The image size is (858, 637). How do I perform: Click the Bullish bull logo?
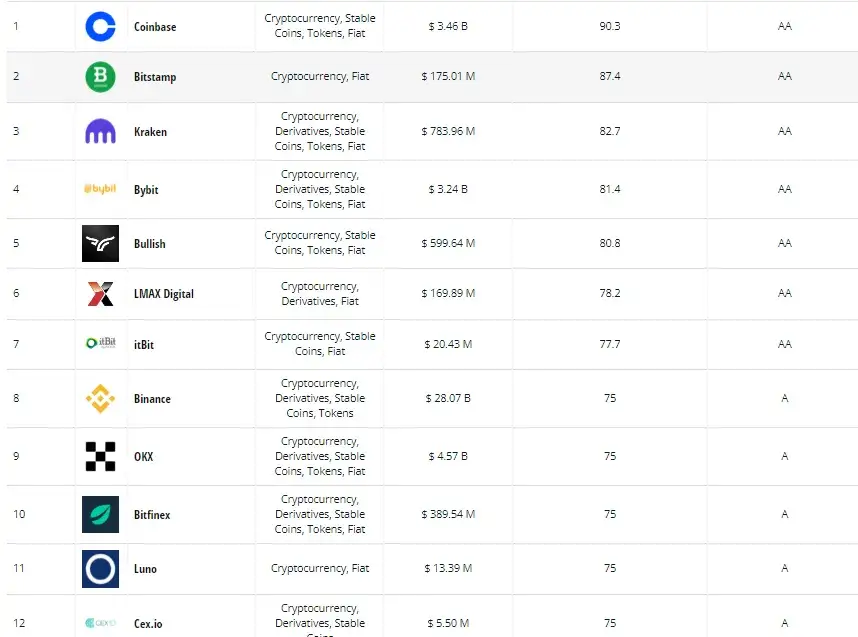coord(101,243)
